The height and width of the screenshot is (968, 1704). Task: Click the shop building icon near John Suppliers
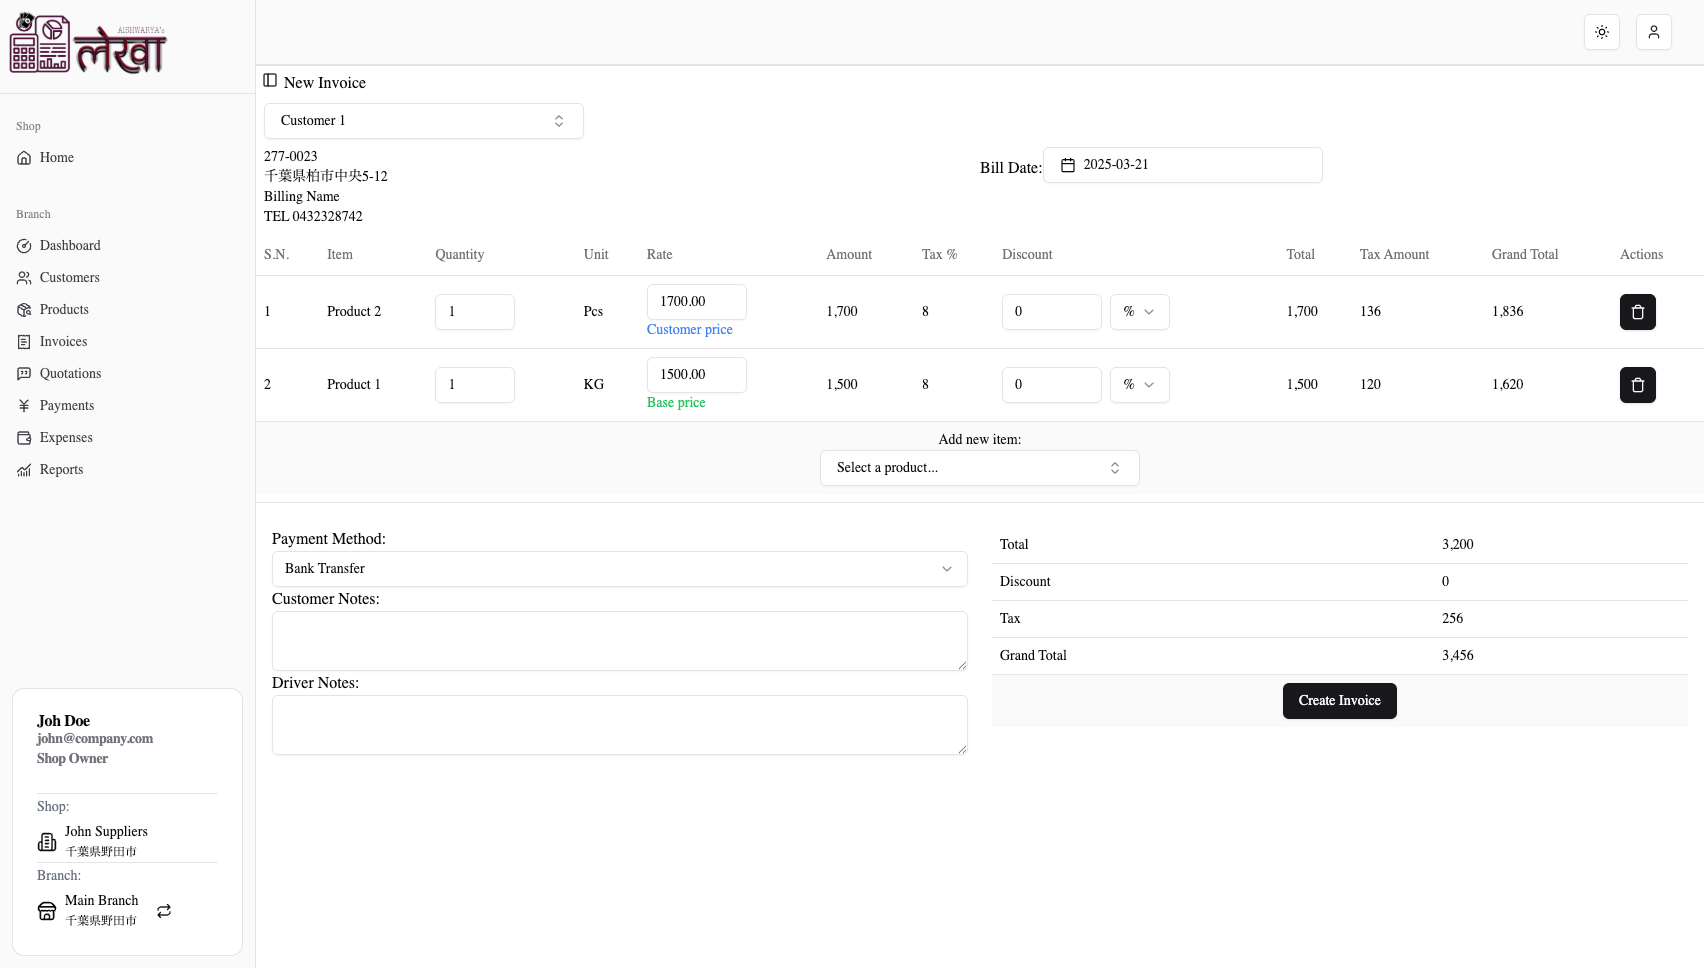(x=47, y=841)
